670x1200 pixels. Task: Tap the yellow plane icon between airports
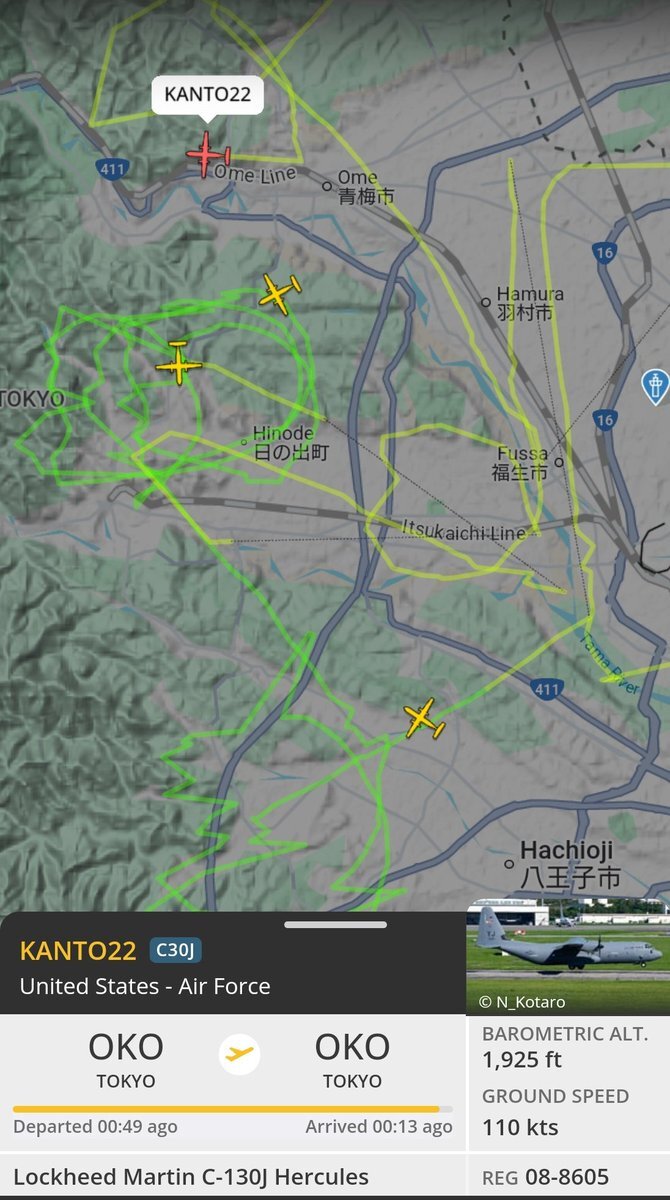point(240,1053)
